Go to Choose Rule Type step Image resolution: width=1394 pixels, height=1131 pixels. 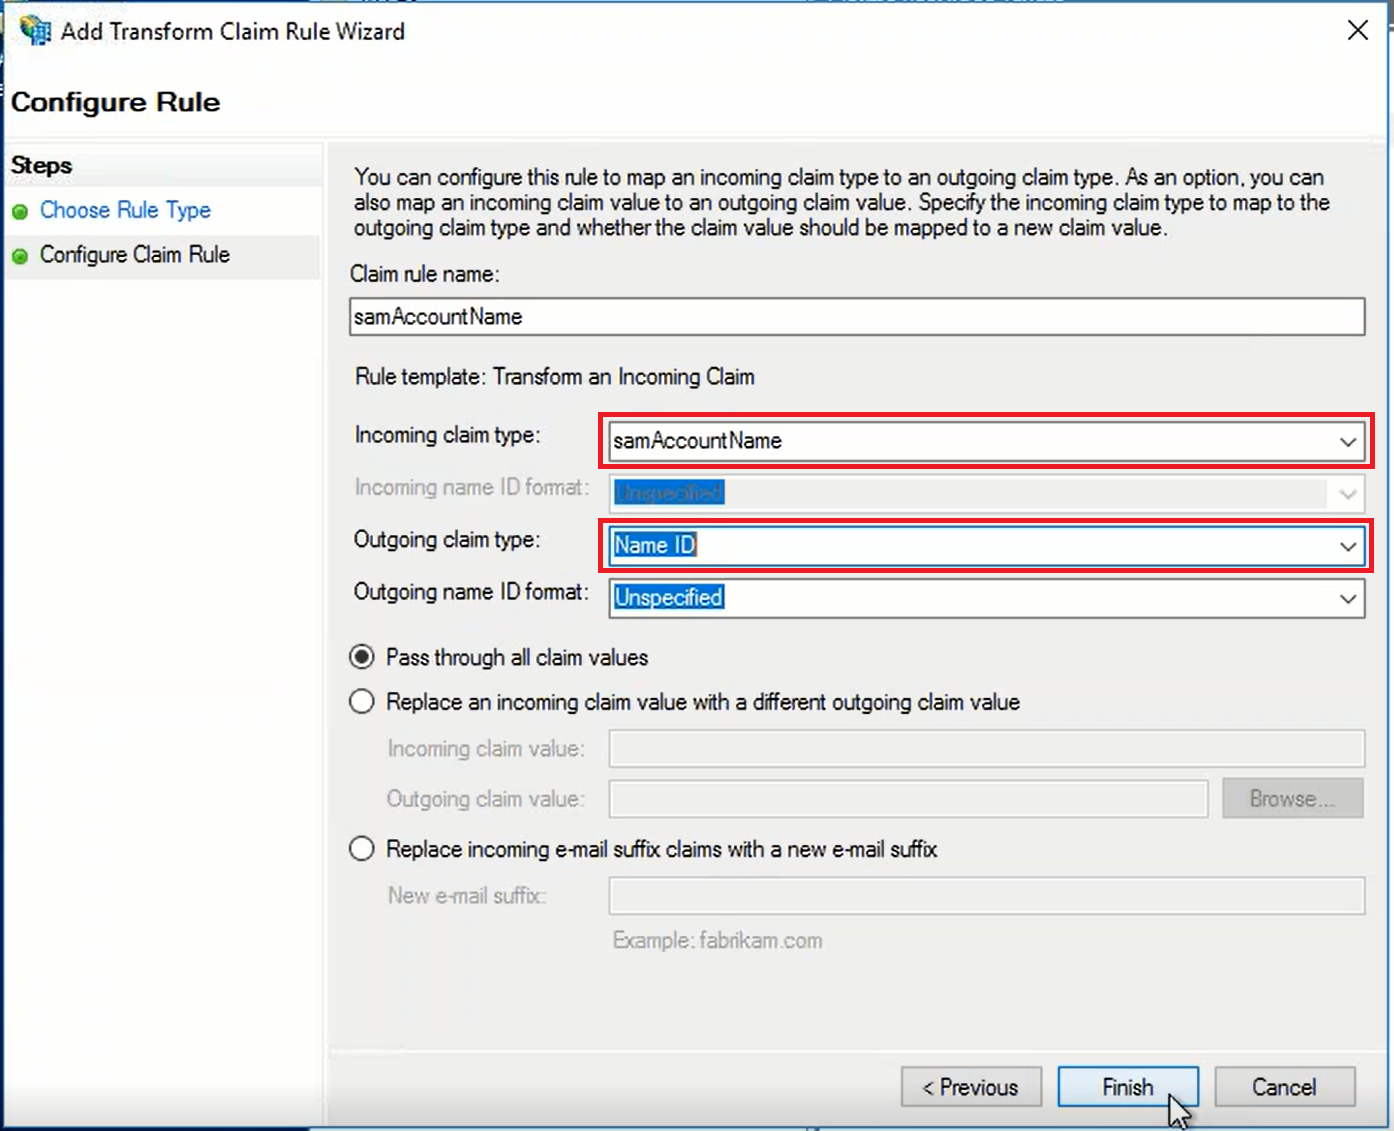[125, 210]
